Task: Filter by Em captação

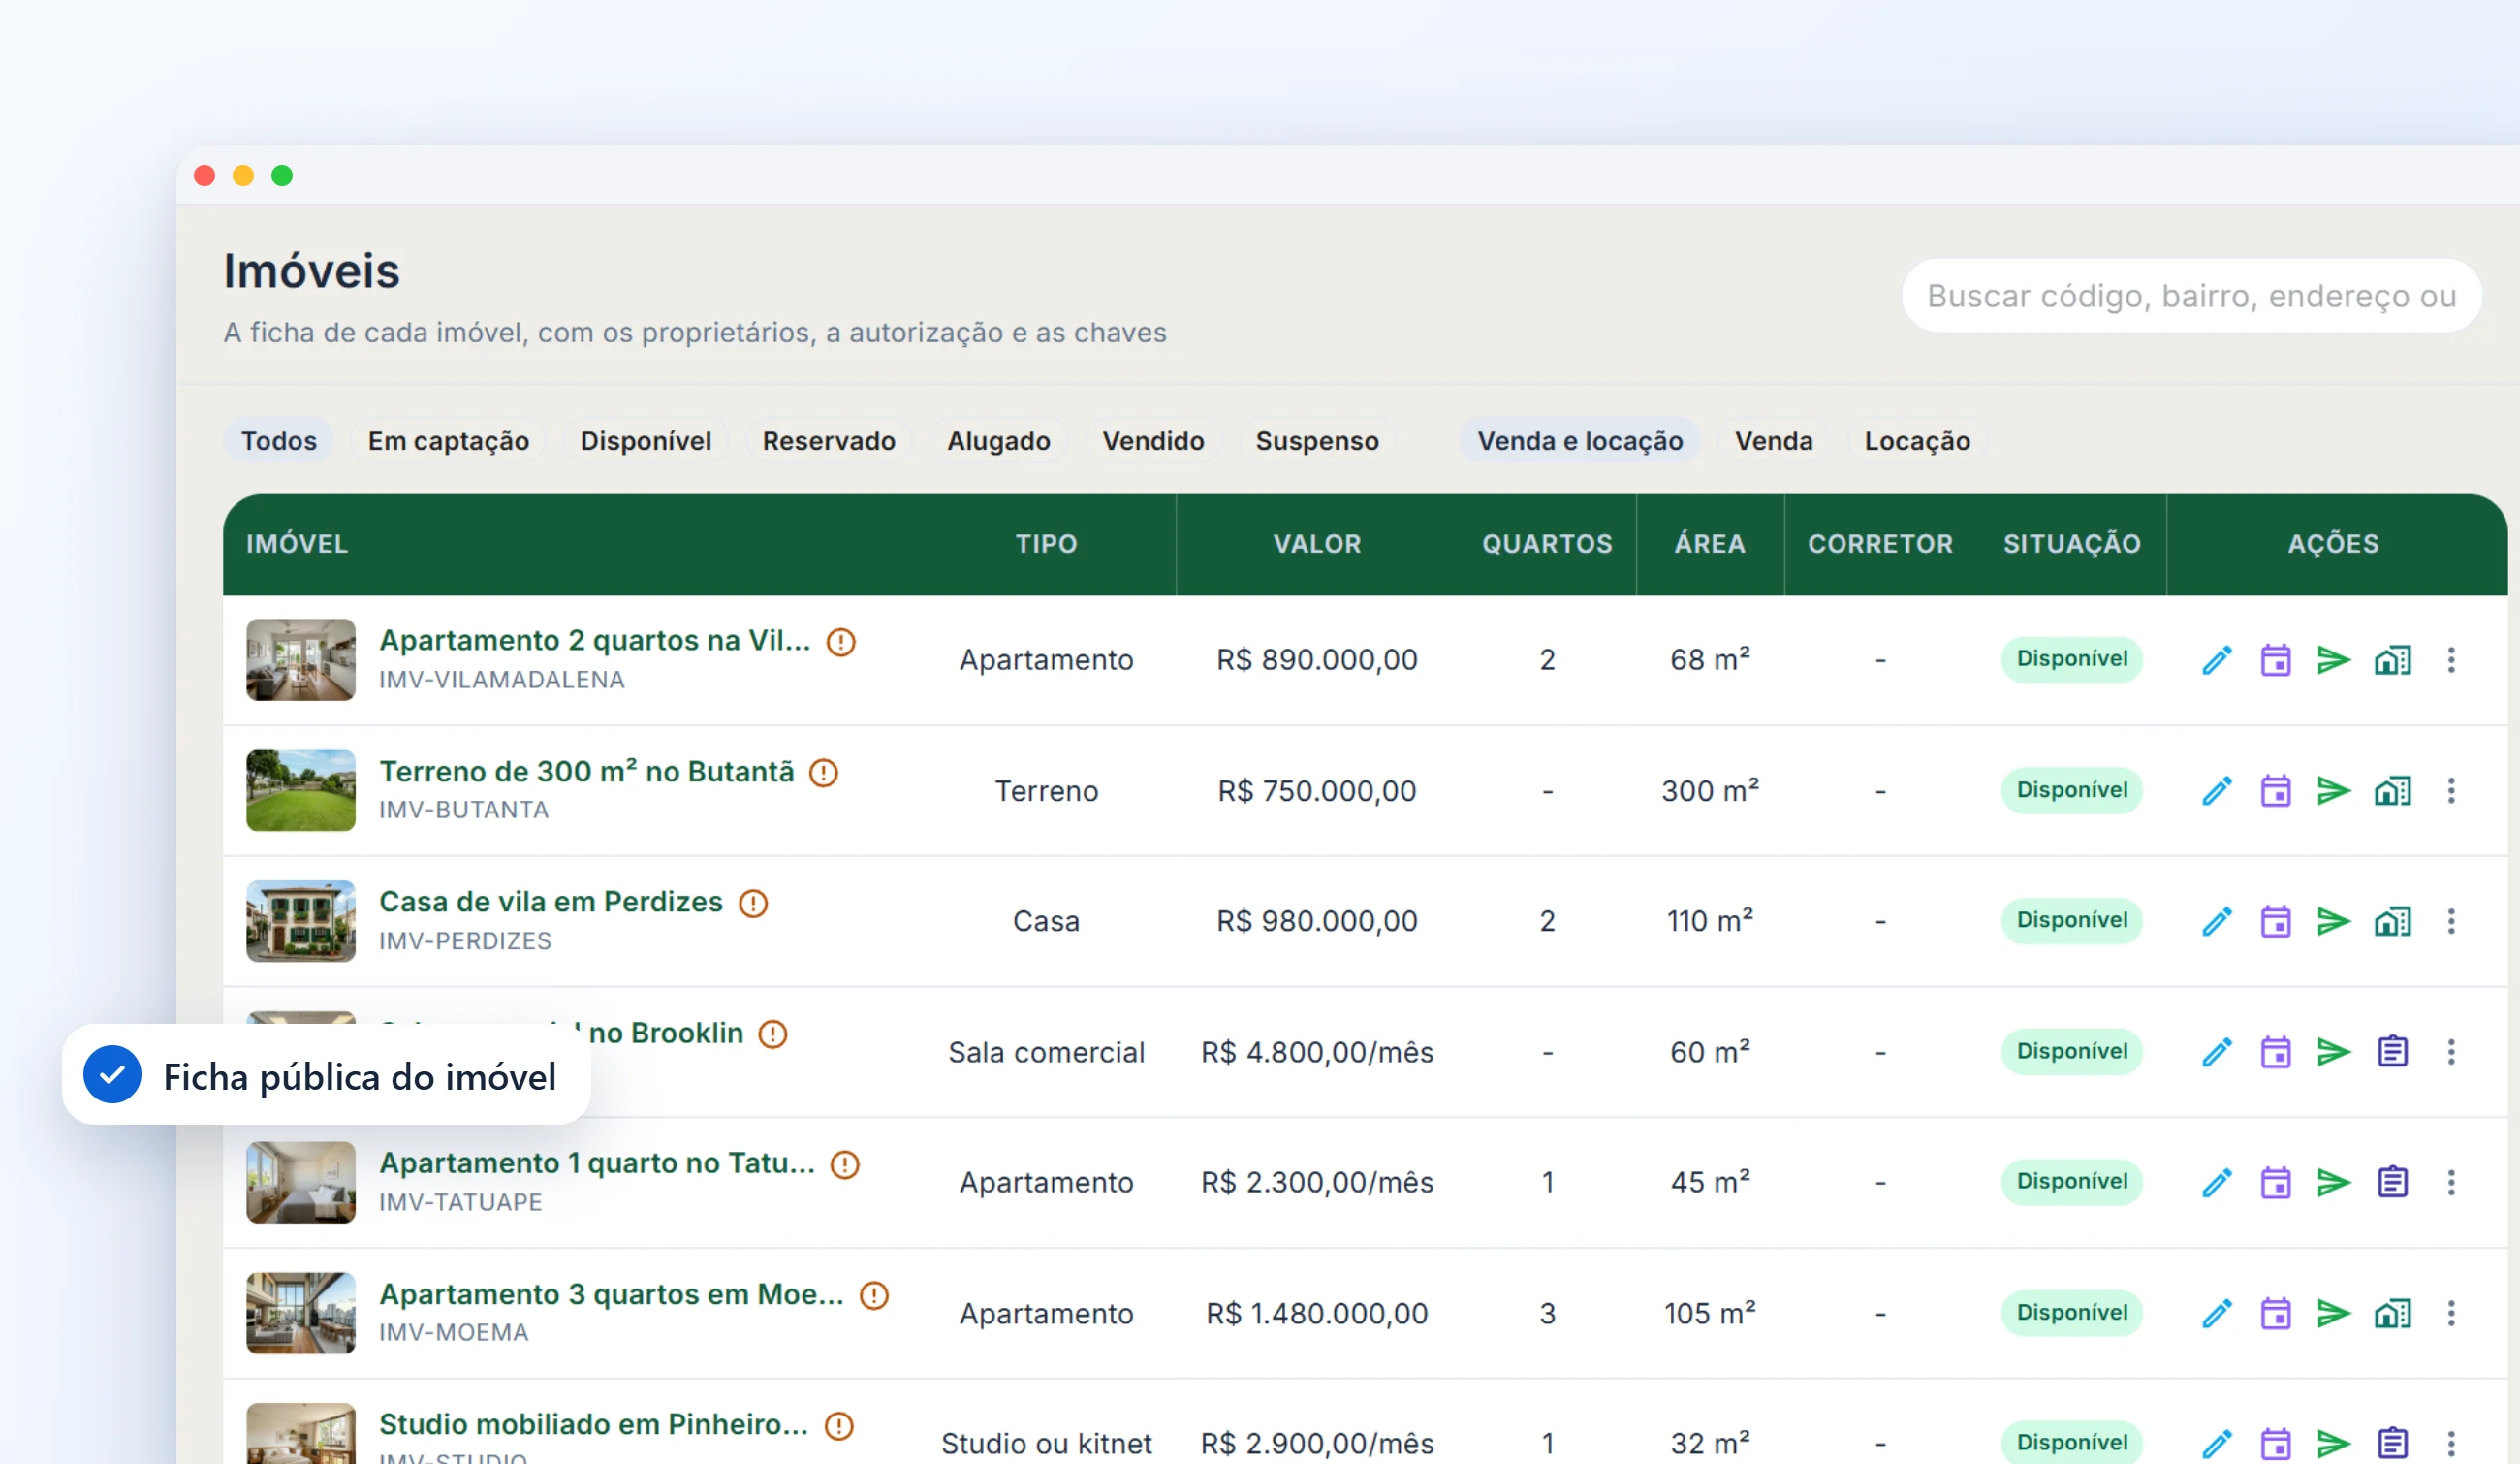Action: (x=448, y=441)
